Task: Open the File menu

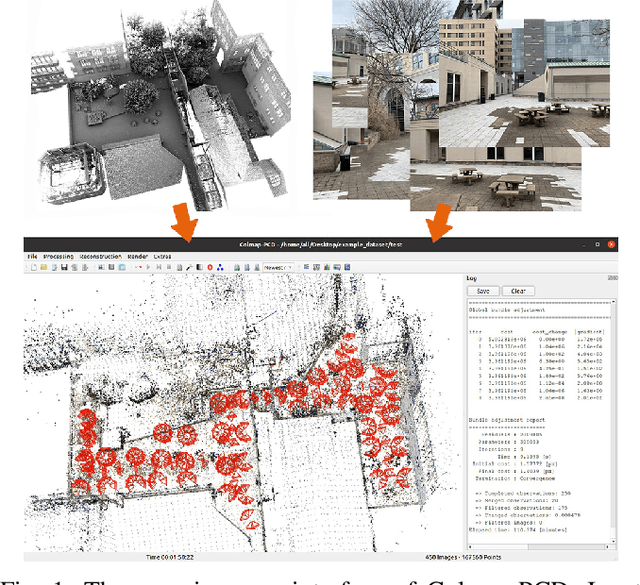Action: pos(32,257)
